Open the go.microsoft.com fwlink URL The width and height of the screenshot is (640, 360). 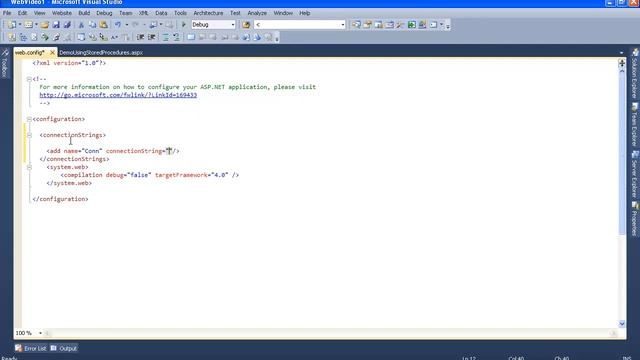point(118,95)
